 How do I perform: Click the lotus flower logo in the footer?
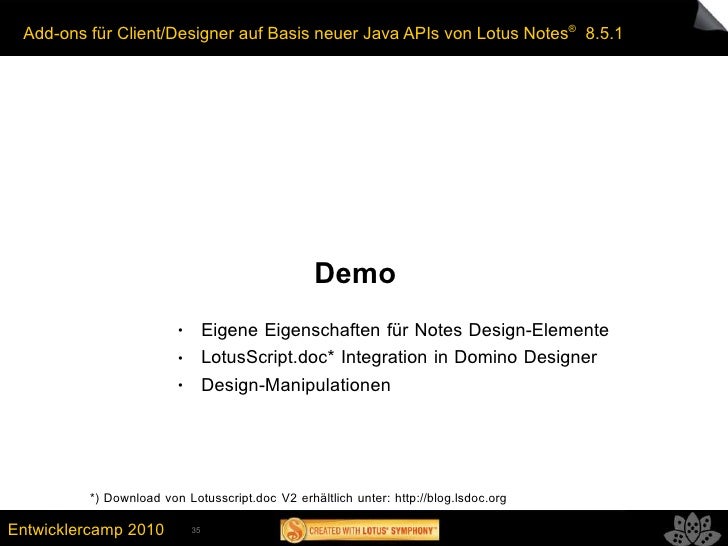pos(692,529)
